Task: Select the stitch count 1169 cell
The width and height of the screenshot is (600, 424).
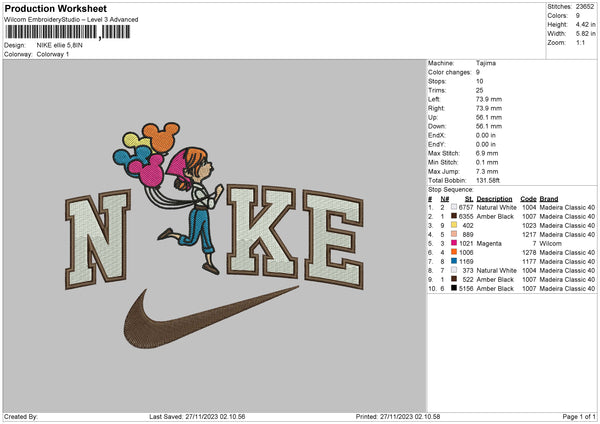Action: pos(466,261)
